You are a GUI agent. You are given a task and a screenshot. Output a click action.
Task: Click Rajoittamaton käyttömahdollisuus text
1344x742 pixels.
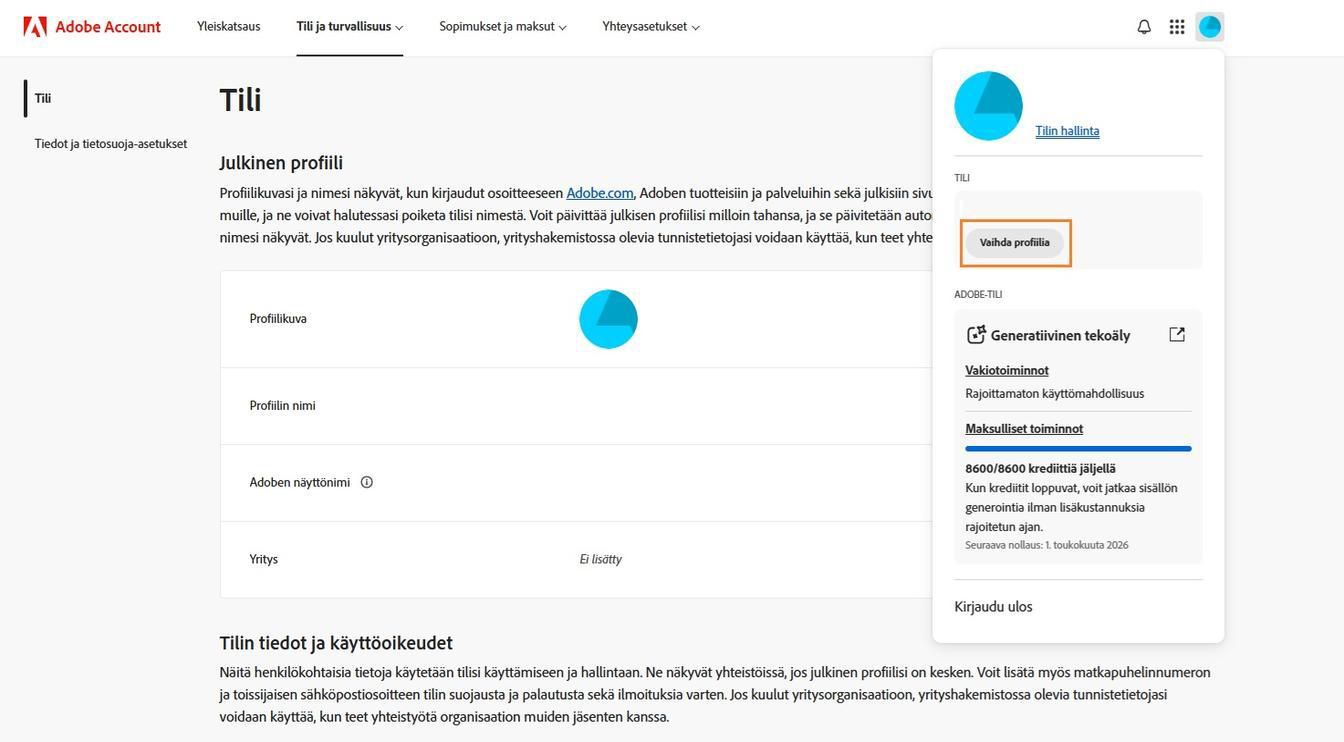(1054, 394)
